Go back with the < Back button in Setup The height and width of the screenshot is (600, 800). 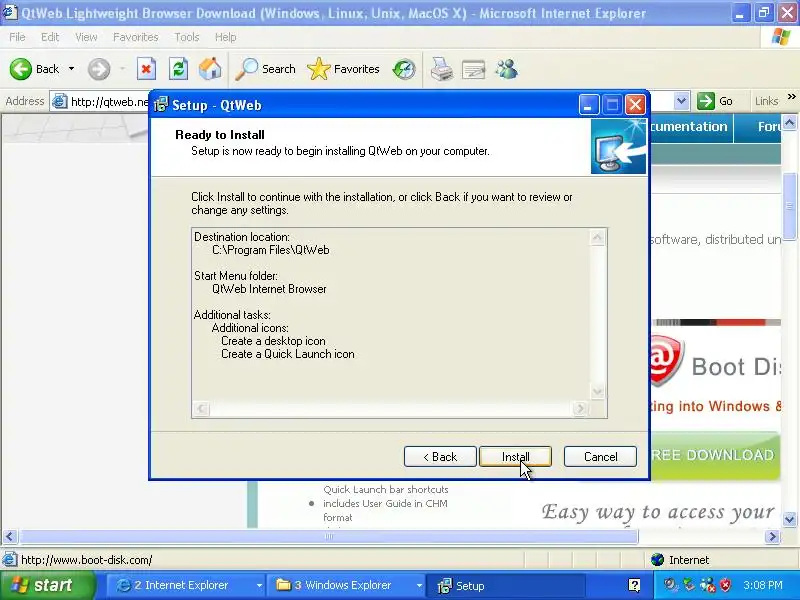pyautogui.click(x=440, y=457)
